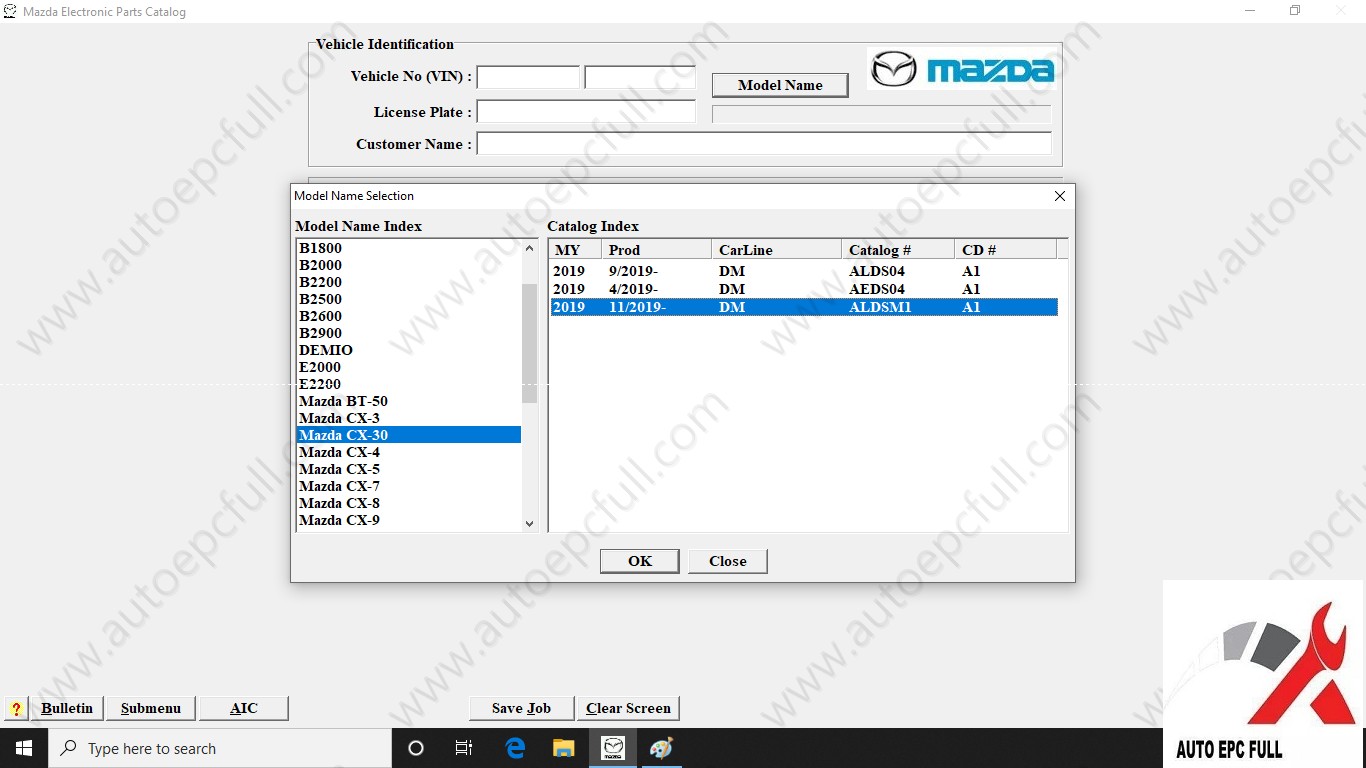Select Mazda BT-50 in model list

[409, 401]
